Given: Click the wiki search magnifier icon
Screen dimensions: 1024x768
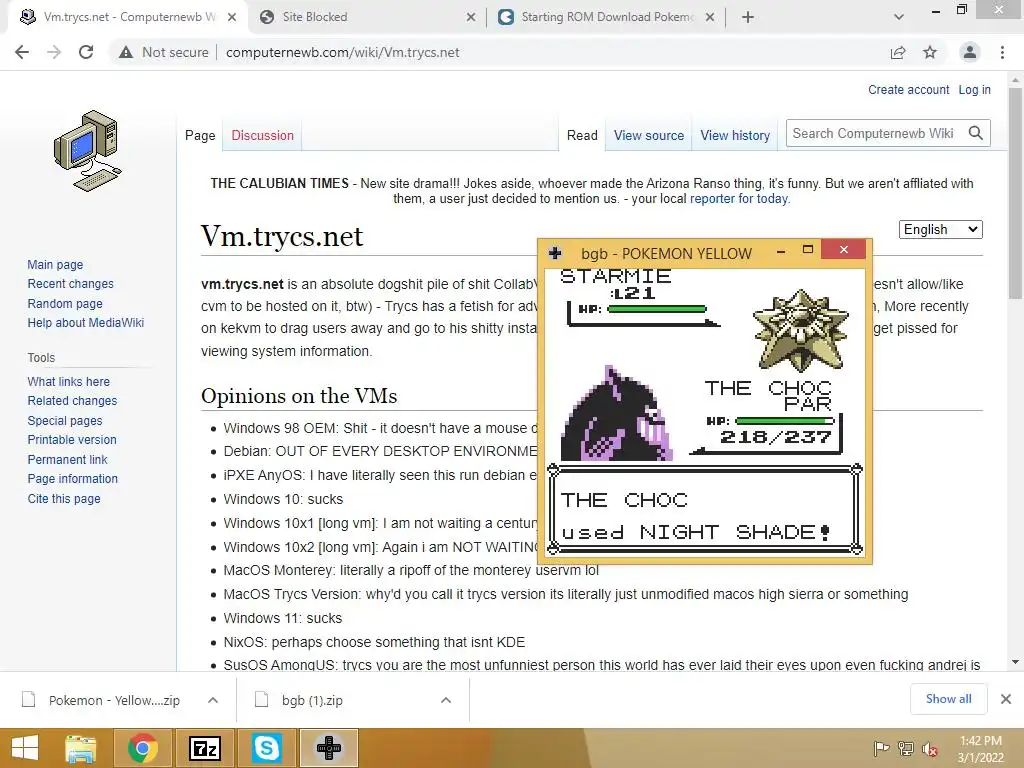Looking at the screenshot, I should click(x=976, y=133).
